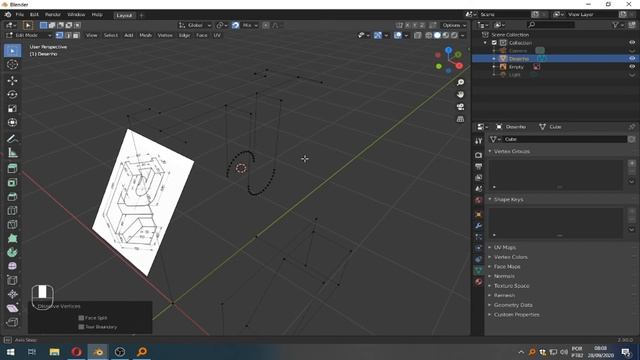Switch to wireframe shading

click(x=429, y=36)
